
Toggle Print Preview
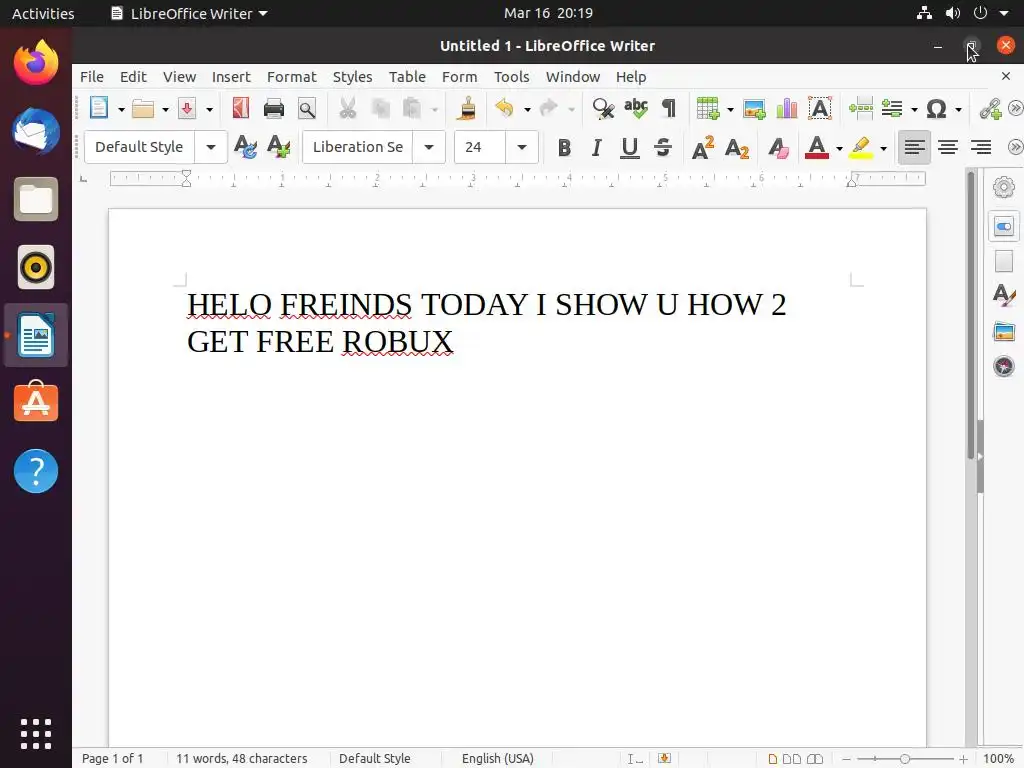(307, 108)
